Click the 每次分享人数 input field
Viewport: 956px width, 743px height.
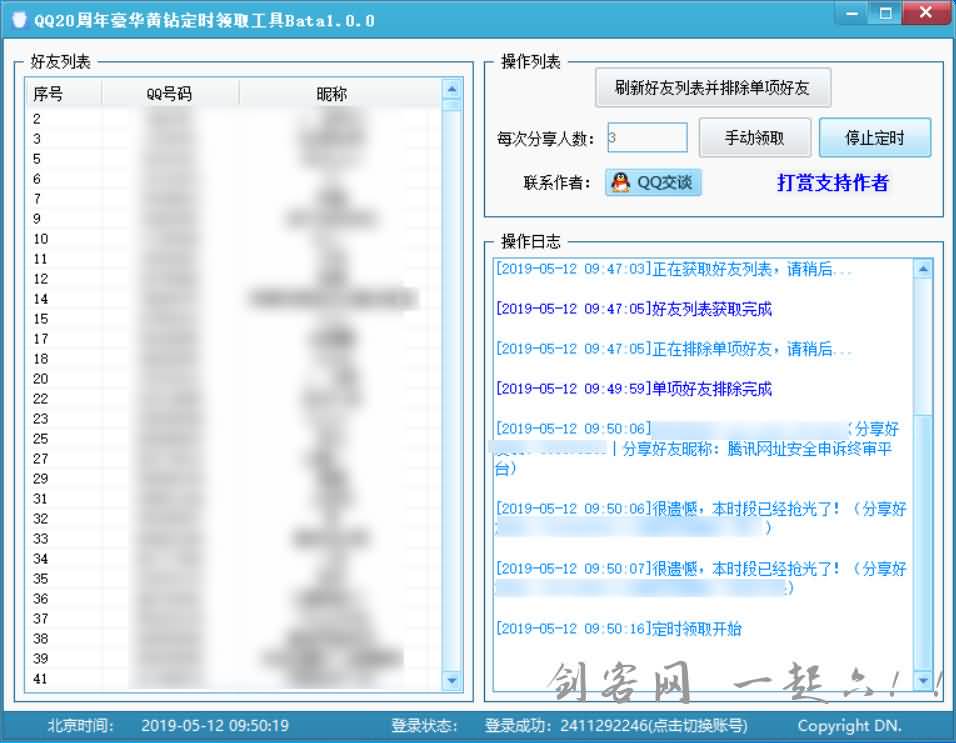click(x=647, y=138)
